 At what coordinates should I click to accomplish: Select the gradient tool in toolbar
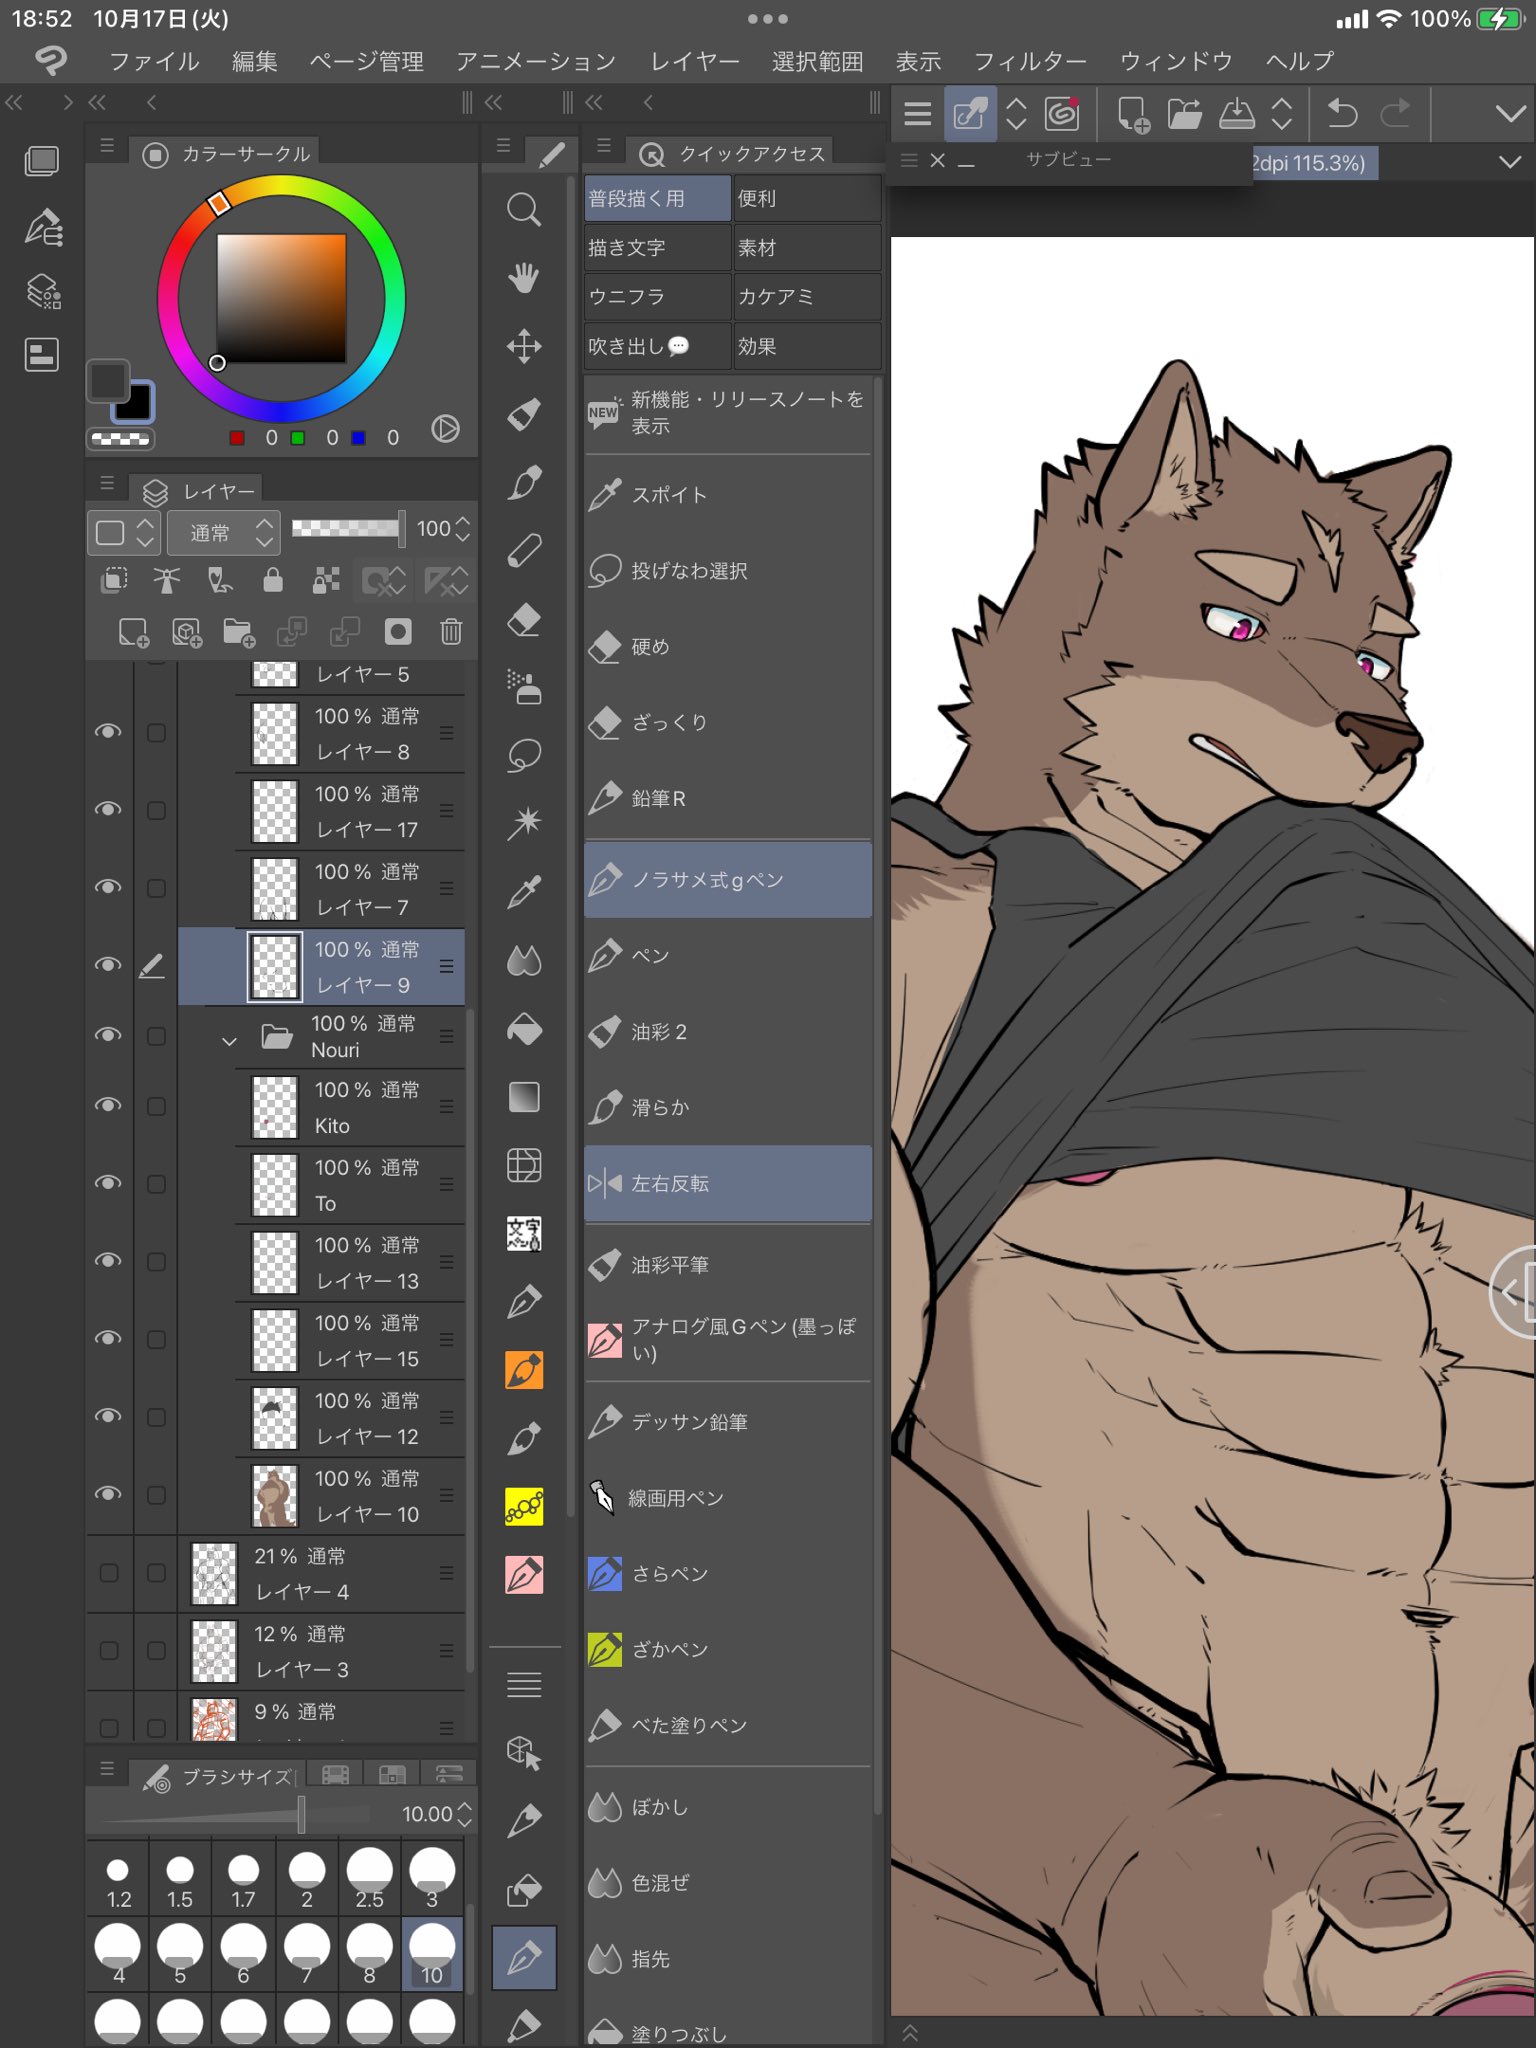(x=524, y=1097)
